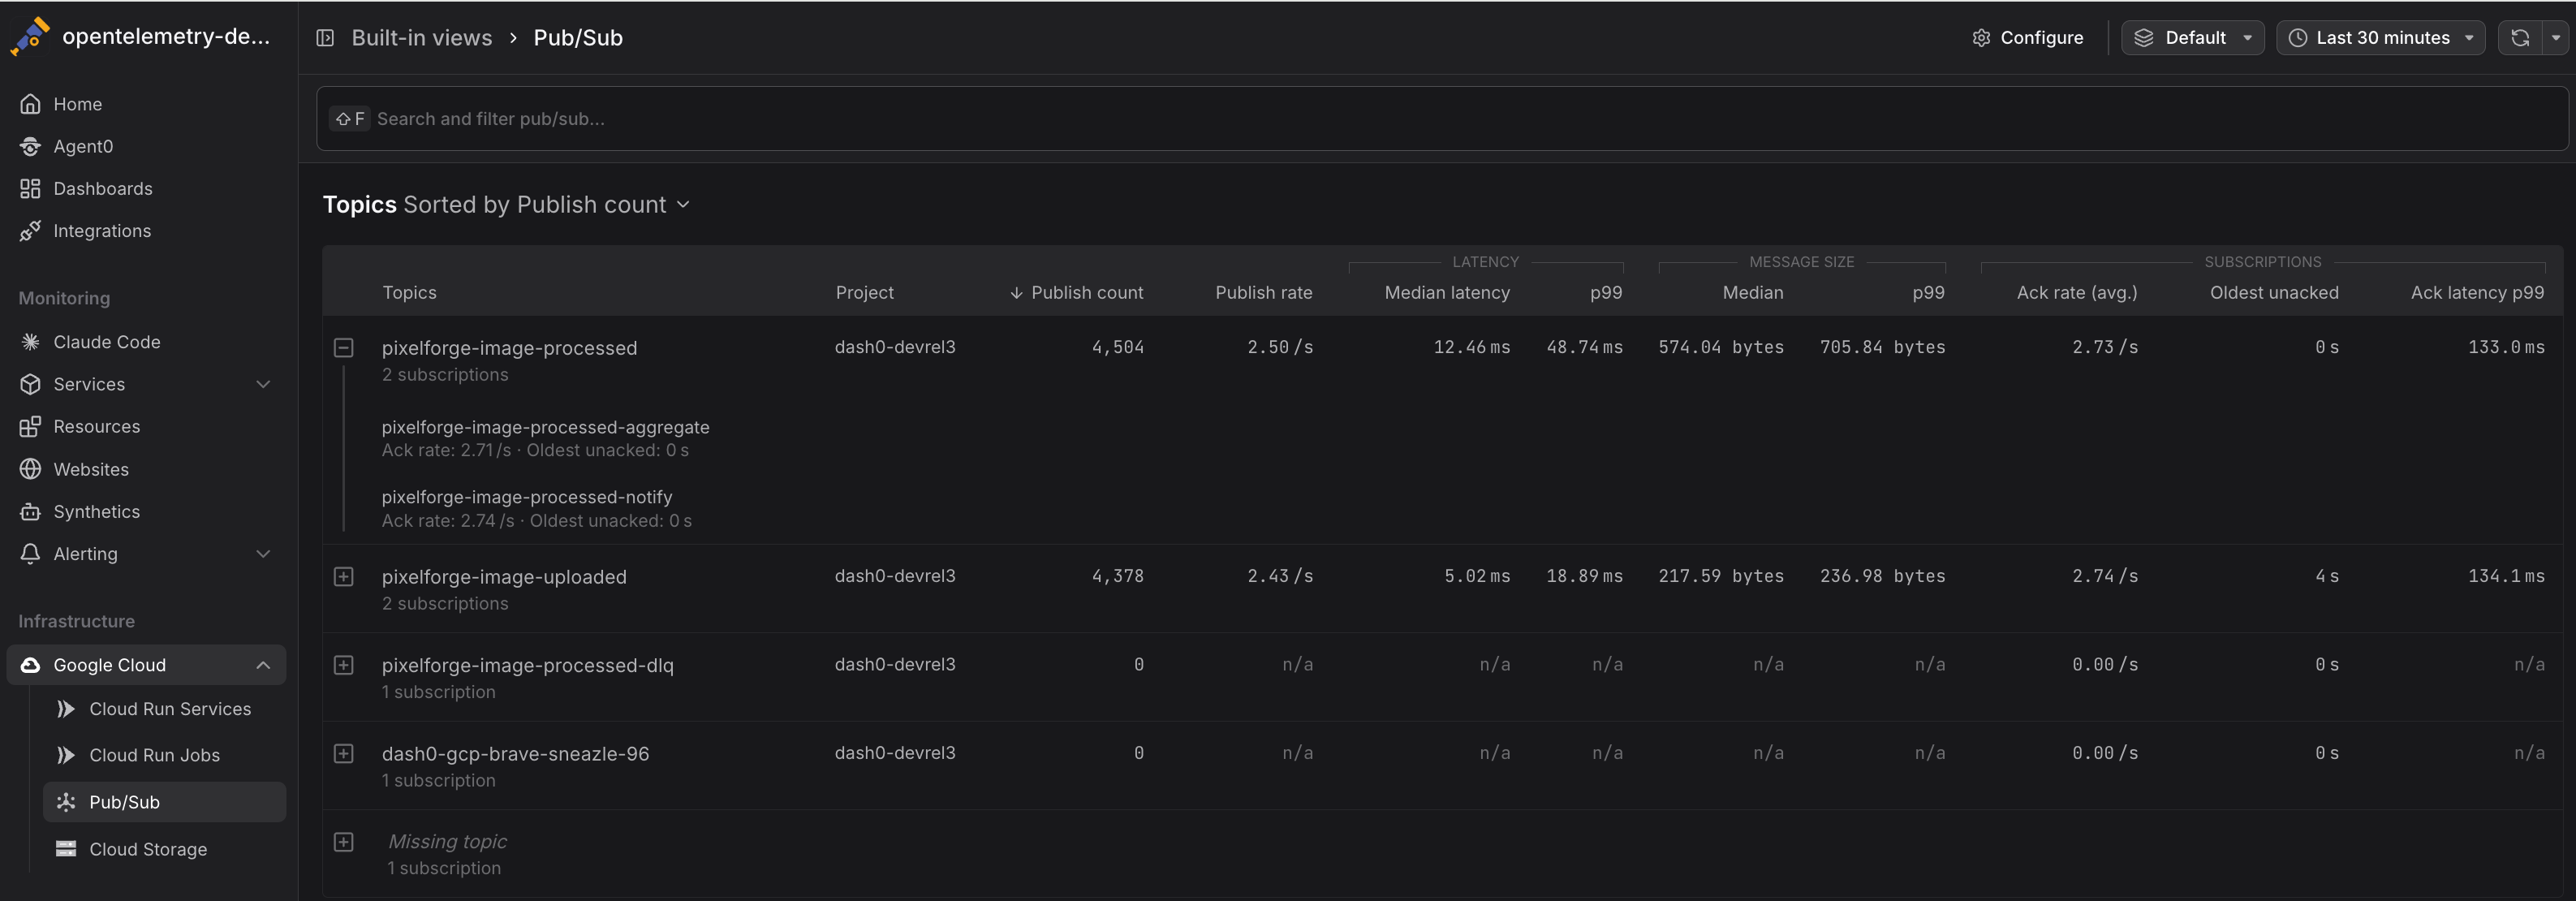Click the 4 s oldest unacked value

click(2326, 576)
